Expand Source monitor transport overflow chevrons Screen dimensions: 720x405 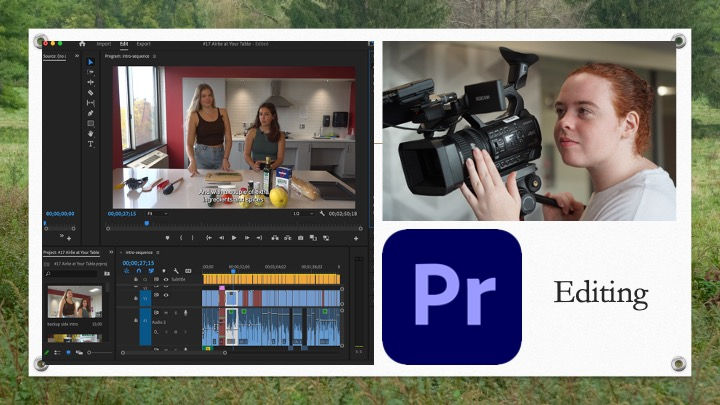pos(62,236)
